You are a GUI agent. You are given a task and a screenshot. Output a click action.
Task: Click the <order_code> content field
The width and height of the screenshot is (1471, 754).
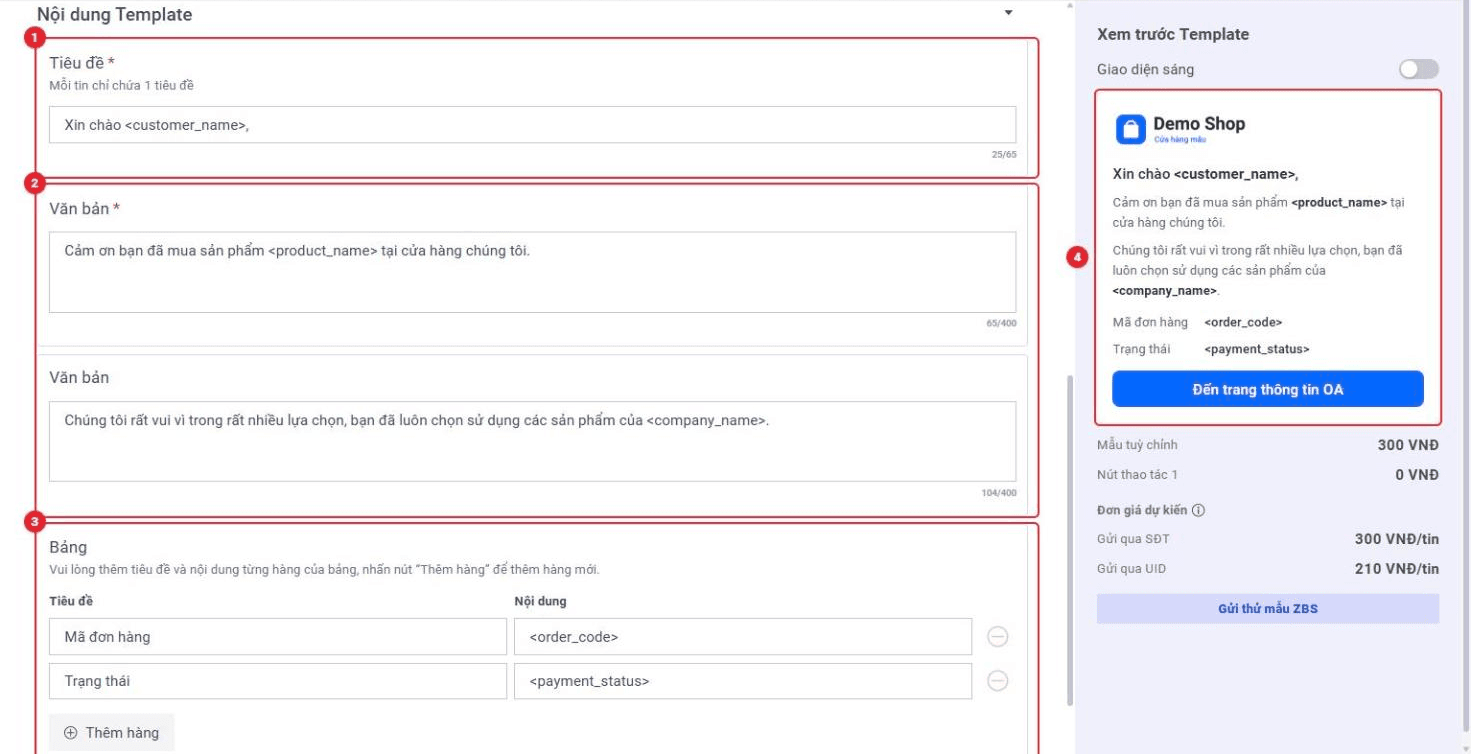click(x=743, y=637)
